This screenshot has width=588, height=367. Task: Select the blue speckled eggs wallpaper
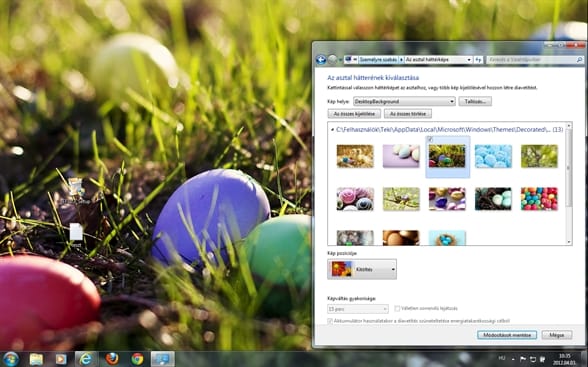pos(493,156)
